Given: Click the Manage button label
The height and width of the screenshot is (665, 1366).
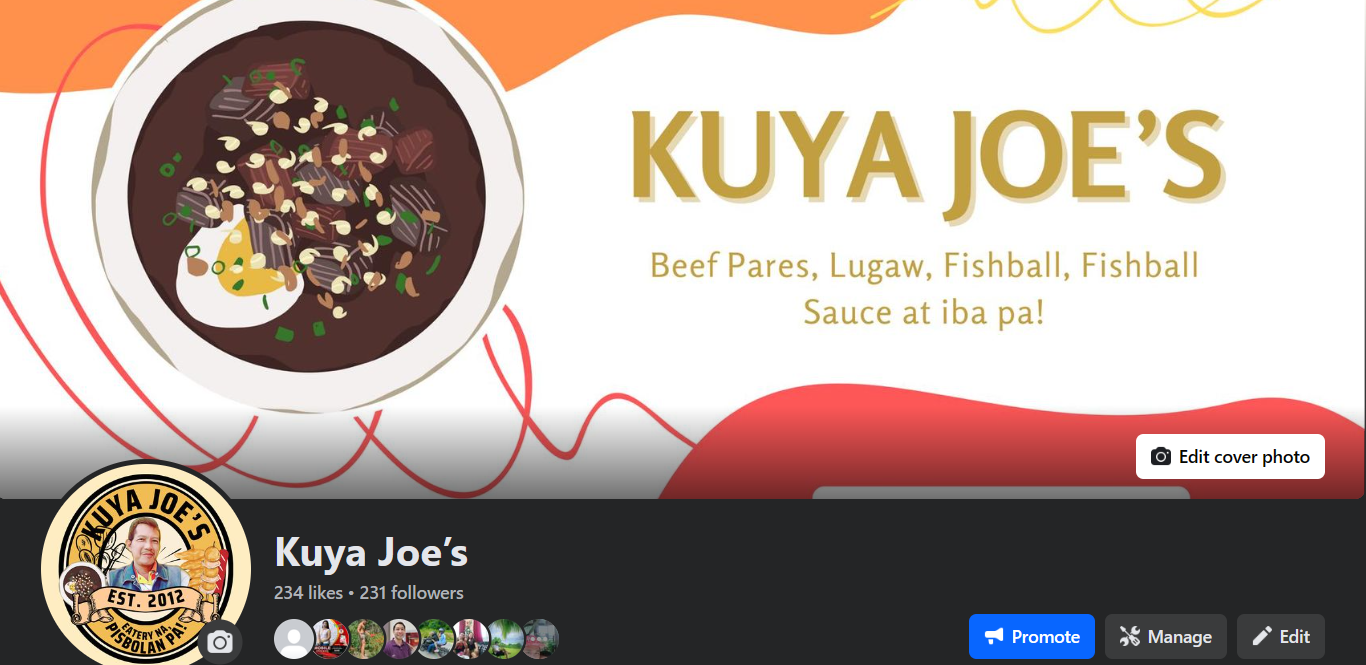Looking at the screenshot, I should click(1180, 637).
